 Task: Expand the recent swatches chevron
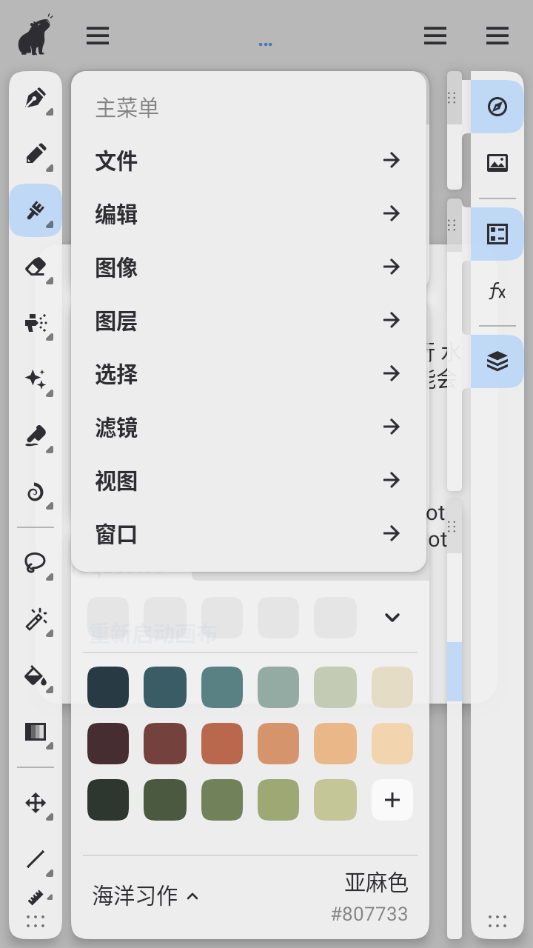[x=392, y=617]
